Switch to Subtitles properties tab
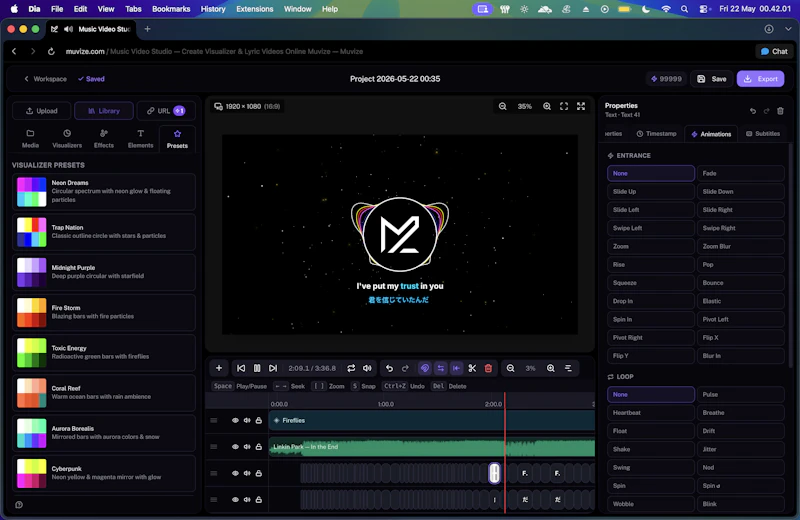This screenshot has width=800, height=520. coord(763,134)
